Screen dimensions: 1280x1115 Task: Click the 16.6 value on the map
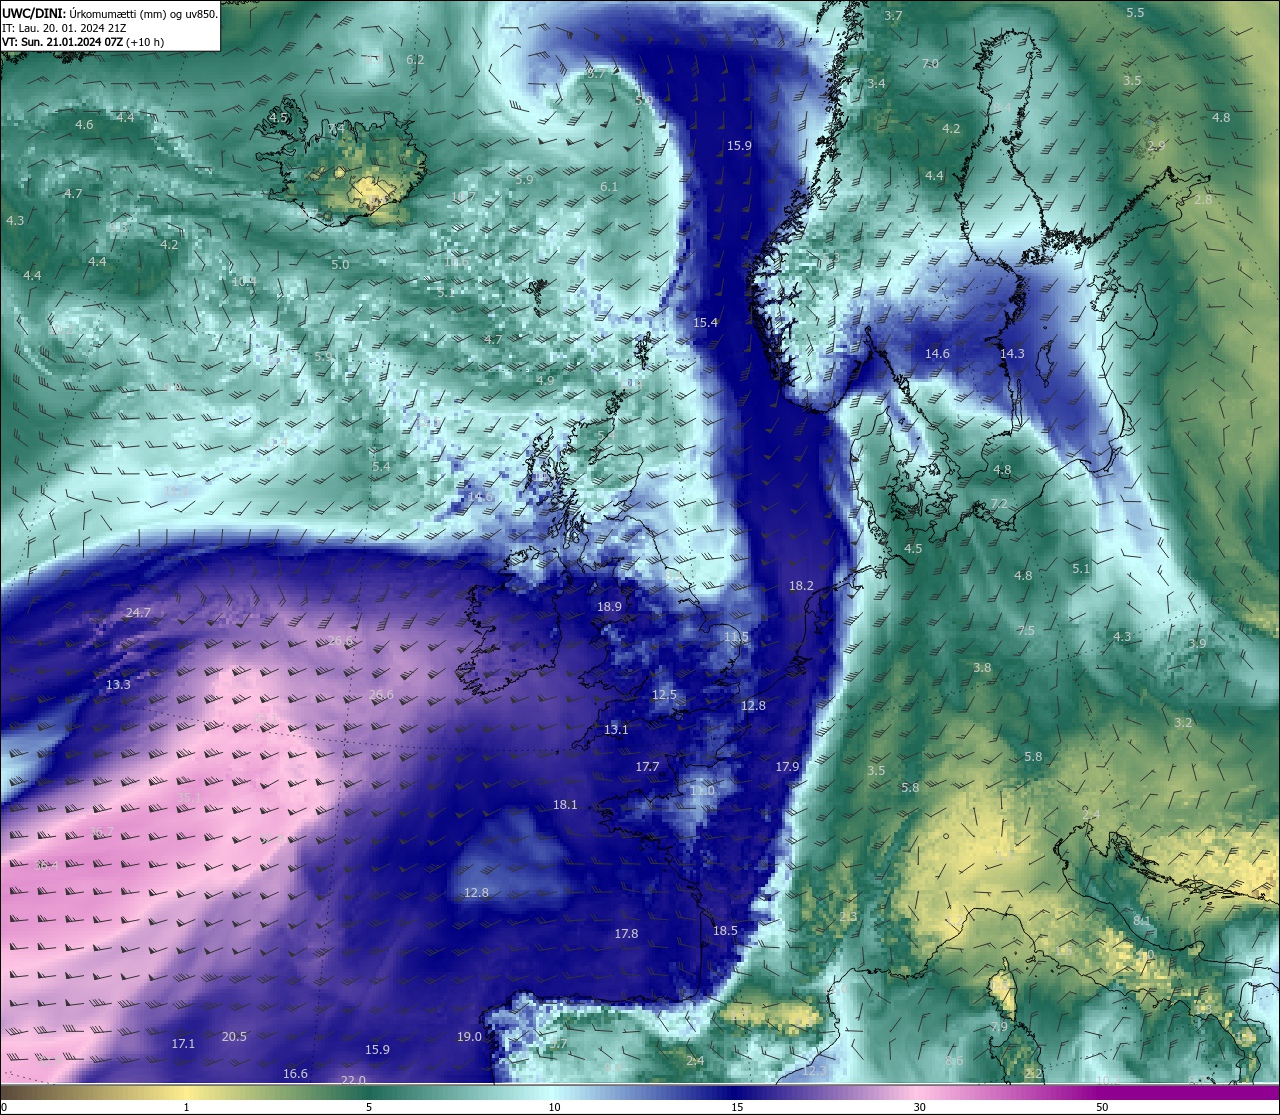(x=295, y=1074)
